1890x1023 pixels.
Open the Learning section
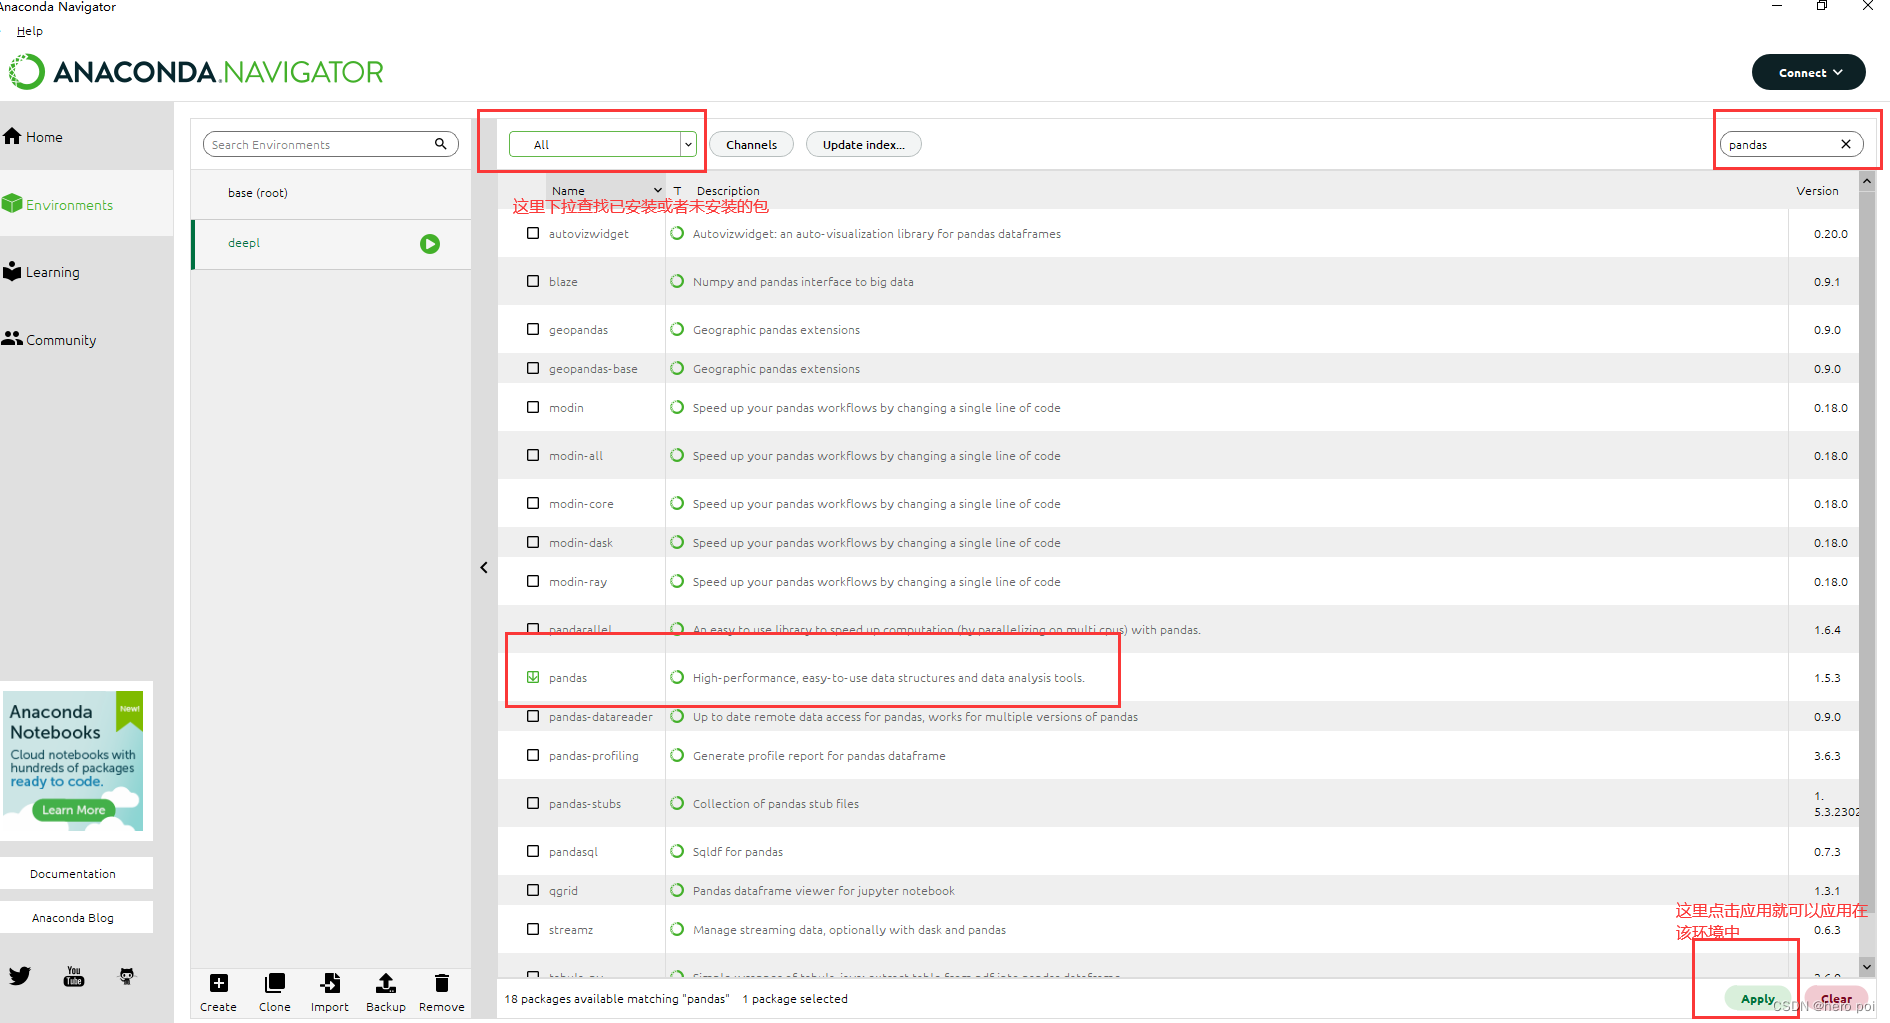point(42,272)
